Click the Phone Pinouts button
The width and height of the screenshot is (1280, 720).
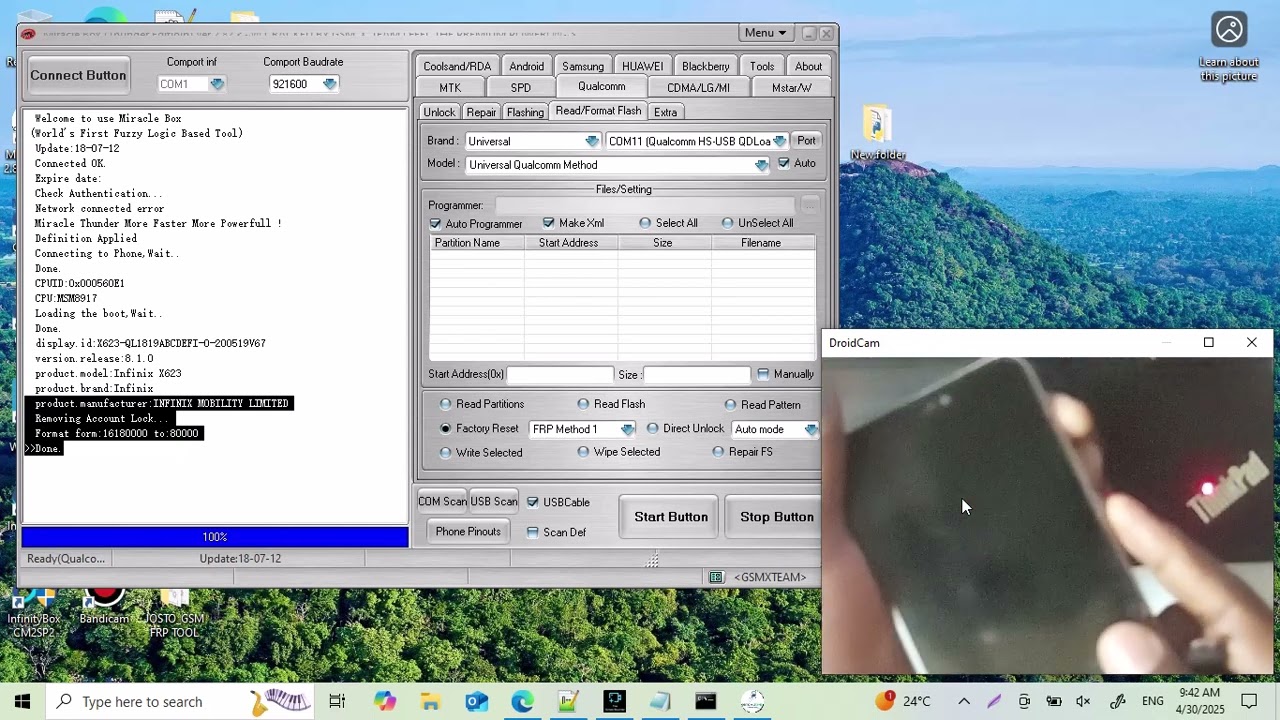coord(468,532)
